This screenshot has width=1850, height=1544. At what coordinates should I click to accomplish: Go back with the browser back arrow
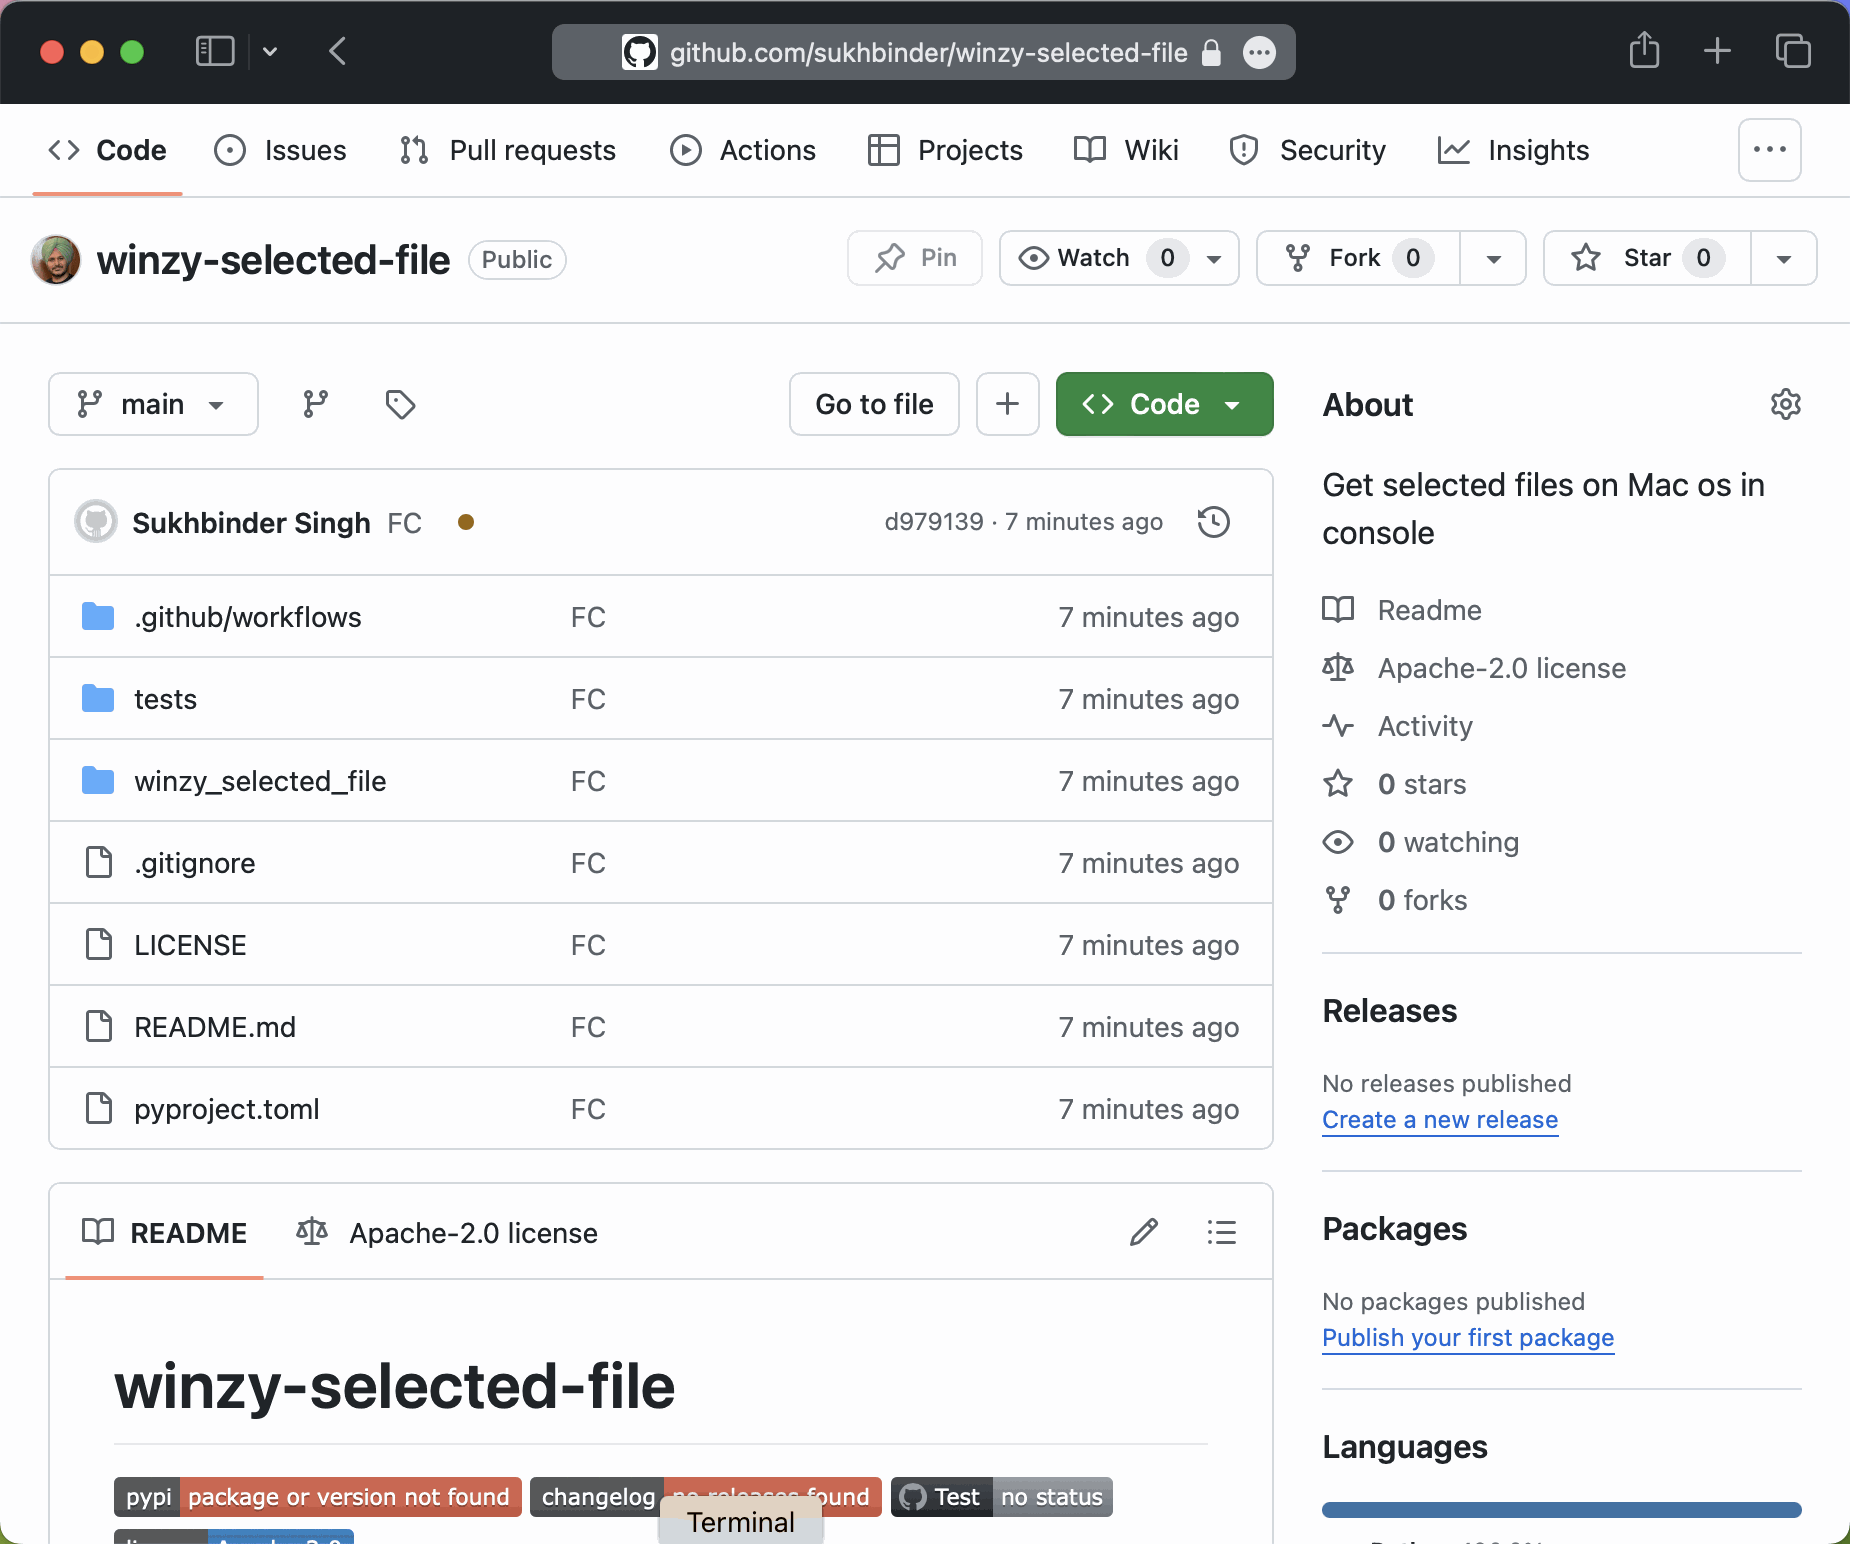338,51
